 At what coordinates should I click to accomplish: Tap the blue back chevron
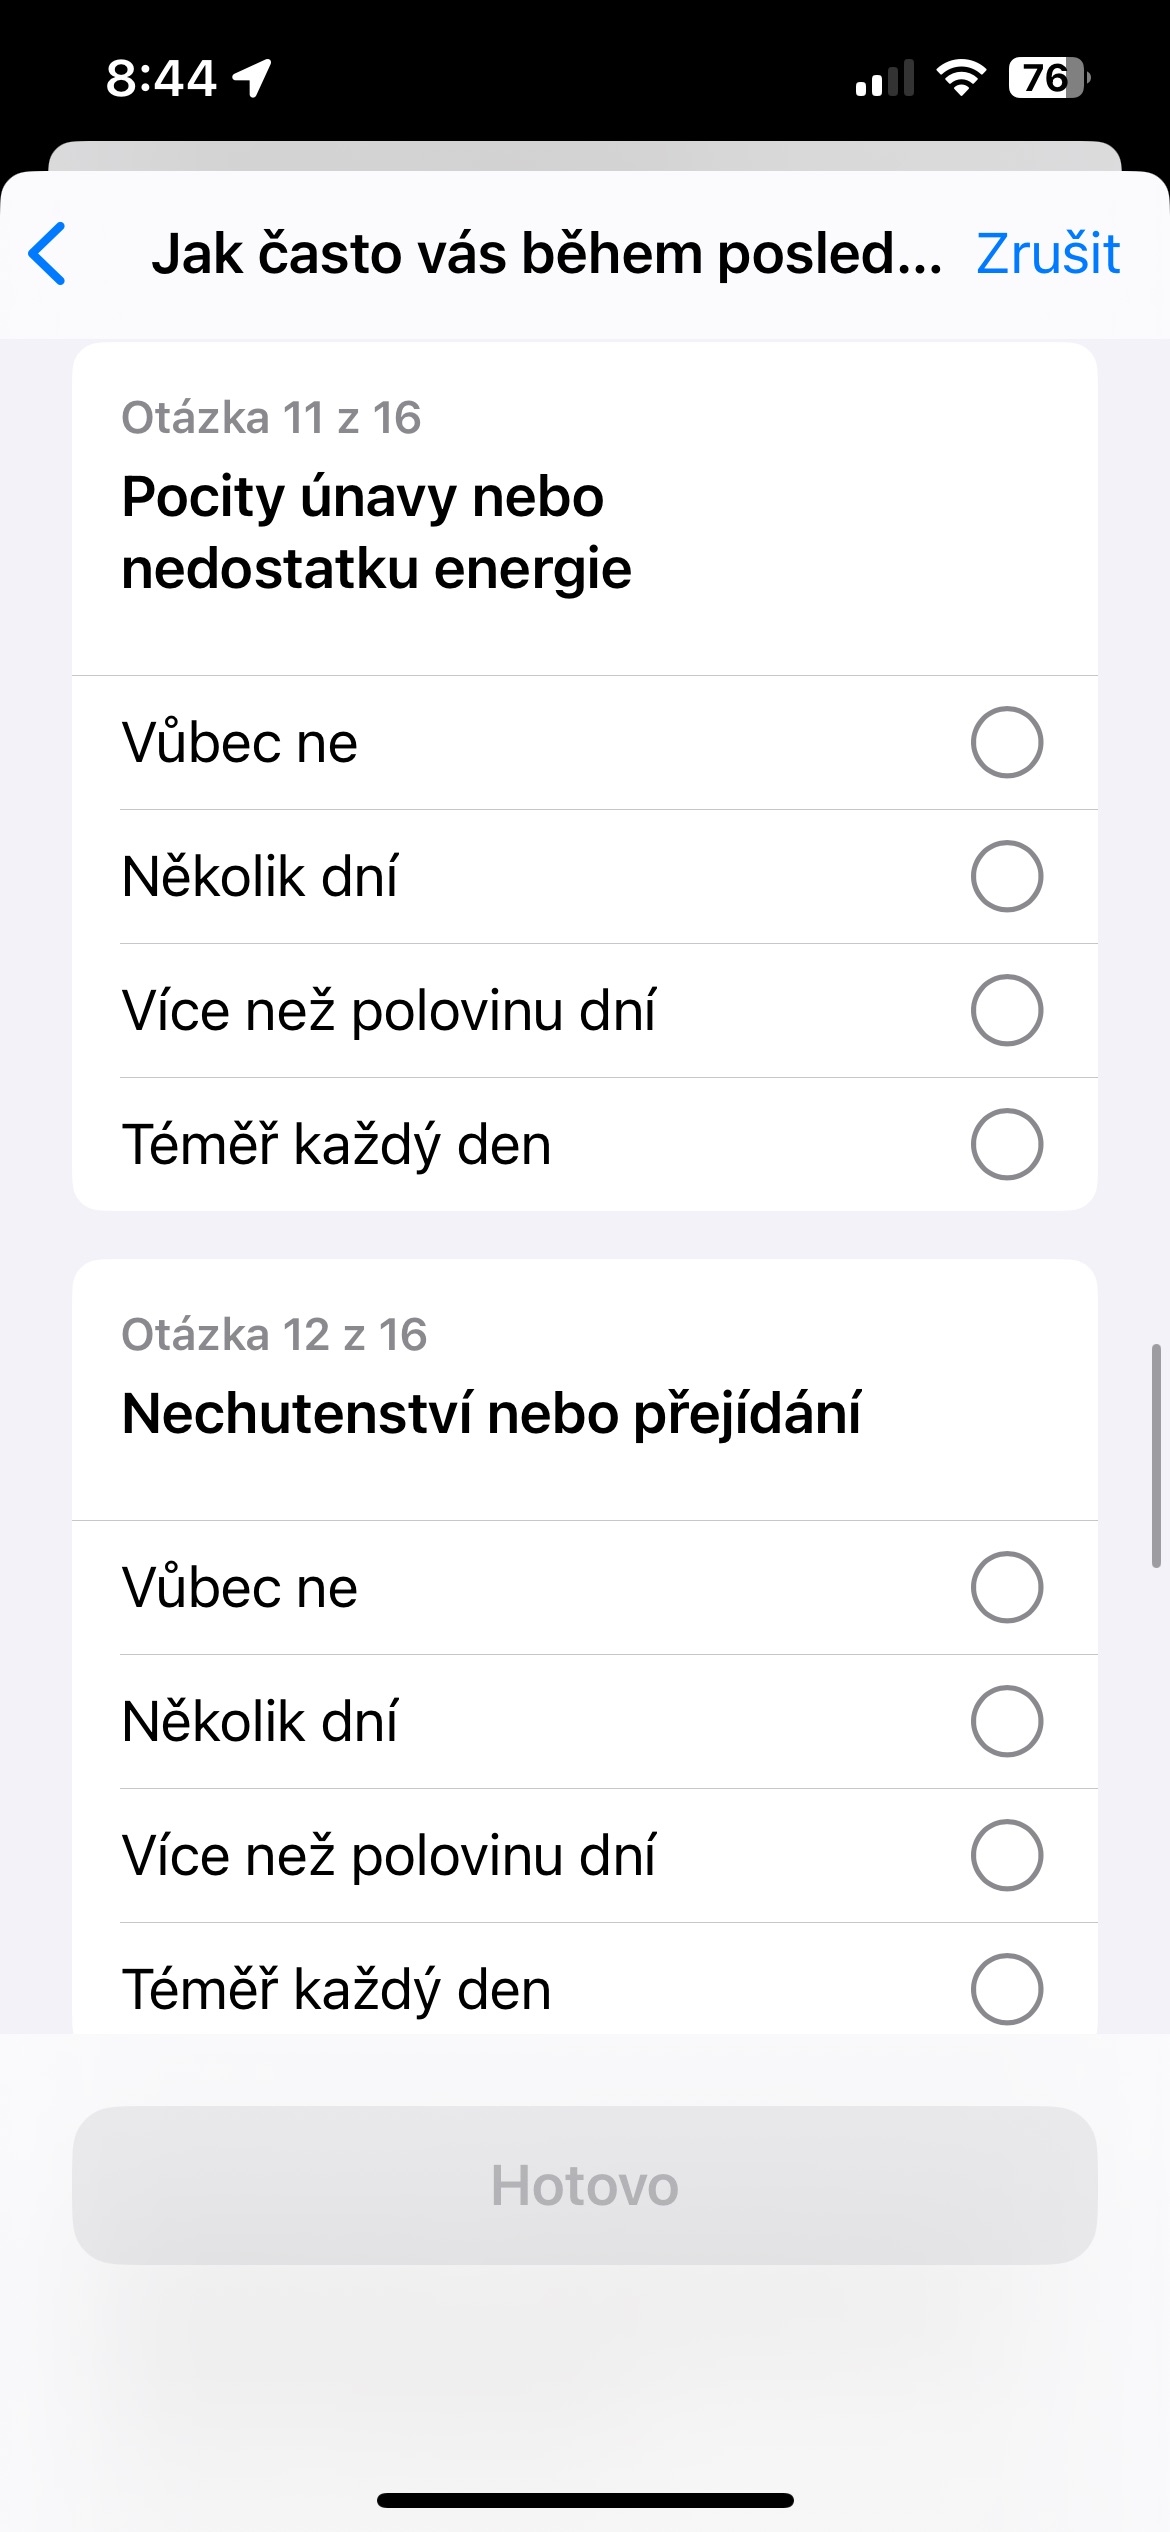tap(48, 254)
